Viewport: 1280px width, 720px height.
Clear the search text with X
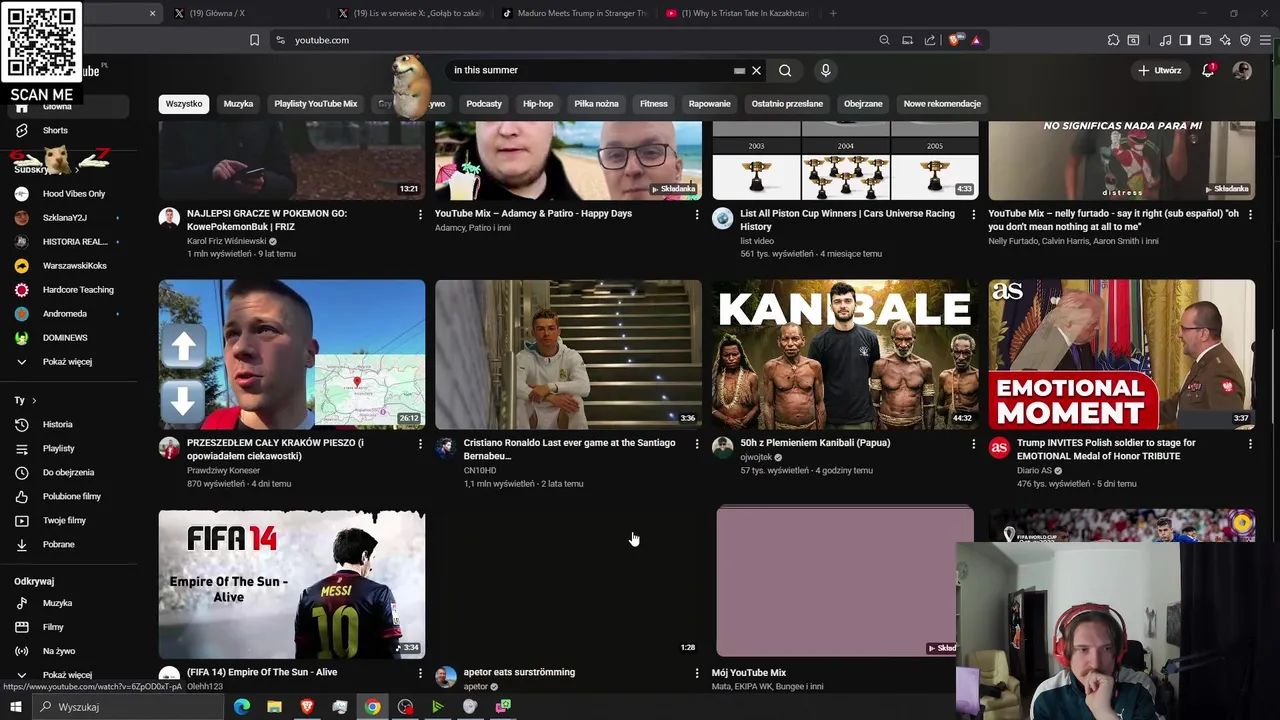(756, 70)
